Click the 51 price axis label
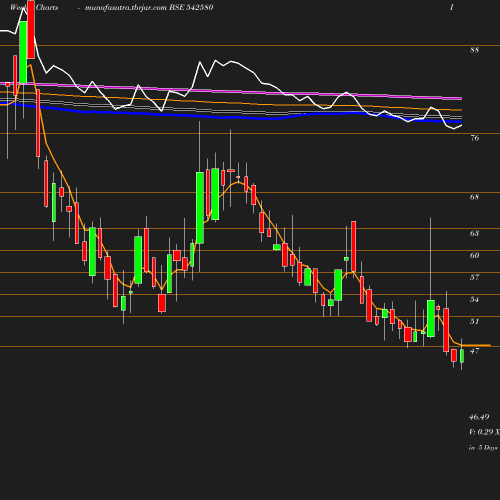500x500 pixels. click(x=474, y=321)
